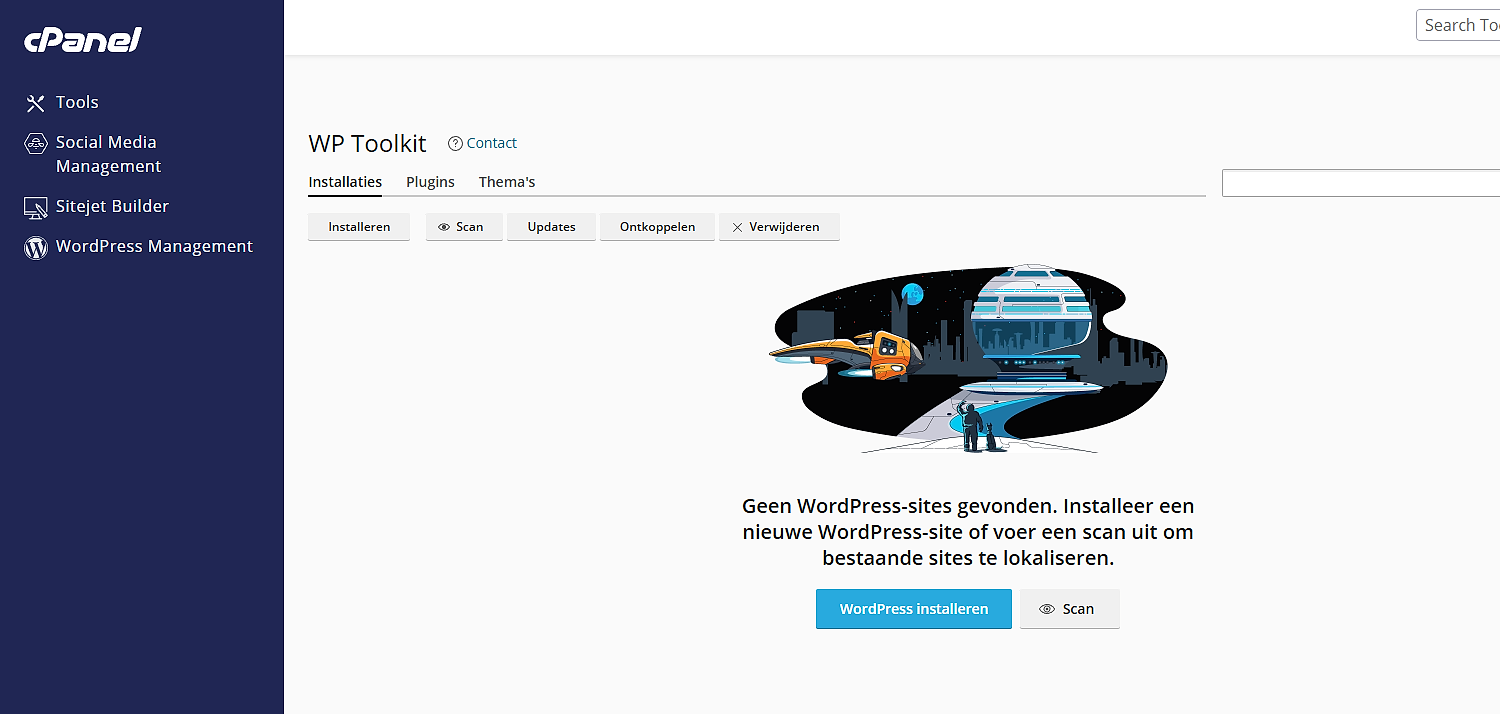Follow the Contact link

coord(491,143)
